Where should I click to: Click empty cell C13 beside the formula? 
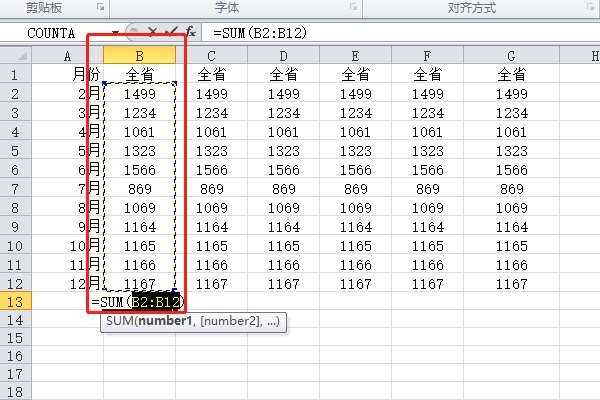pos(216,302)
